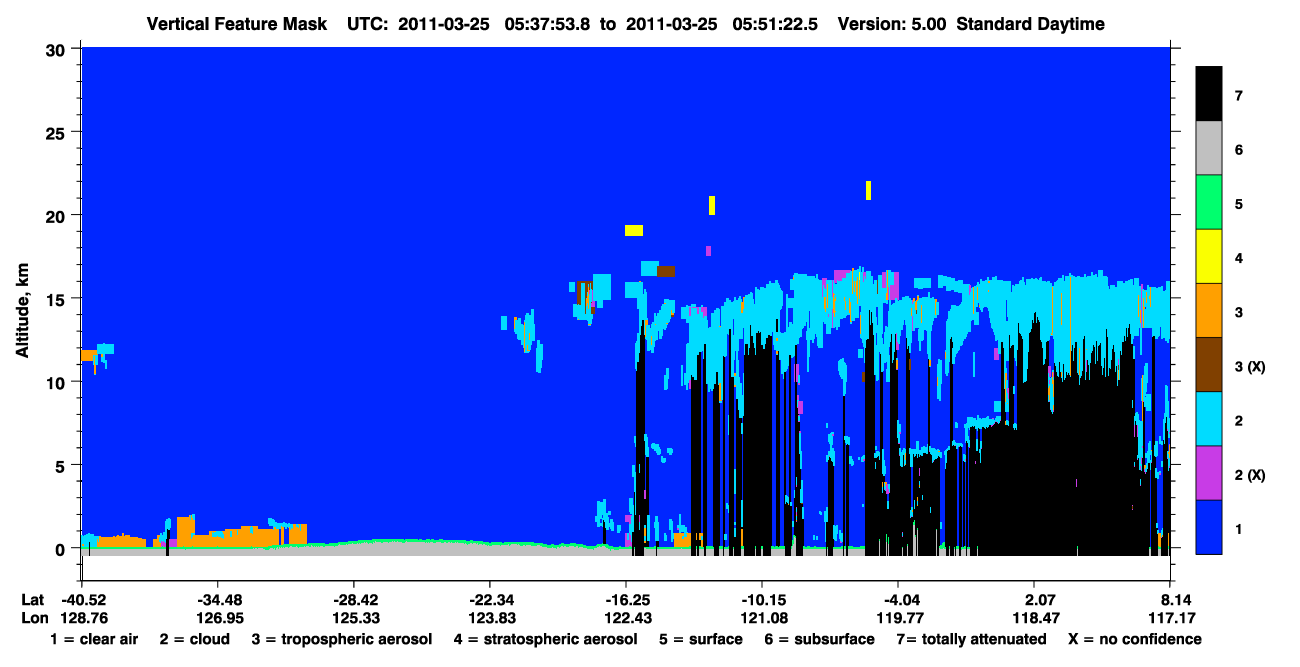Click the green surface legend swatch
1300x667 pixels.
coord(1209,202)
